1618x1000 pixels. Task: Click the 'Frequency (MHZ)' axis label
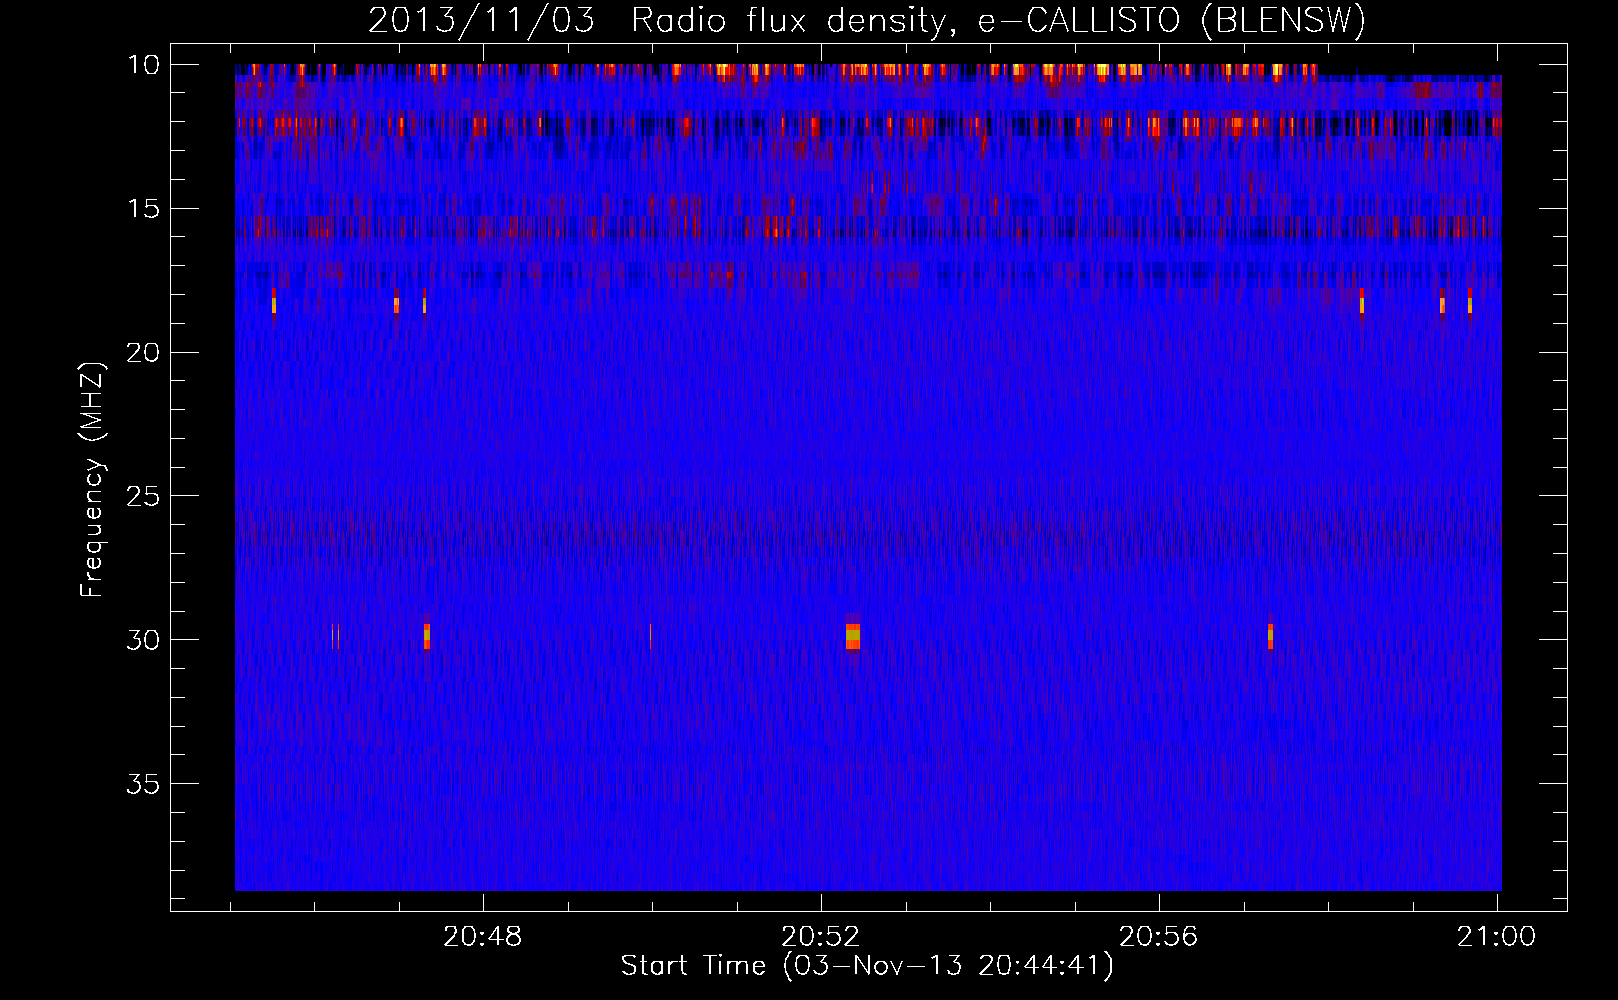coord(92,480)
